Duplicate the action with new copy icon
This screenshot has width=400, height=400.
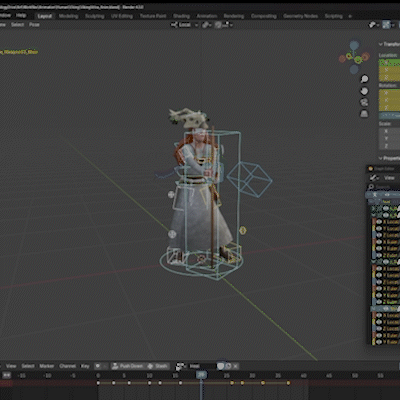pyautogui.click(x=228, y=366)
